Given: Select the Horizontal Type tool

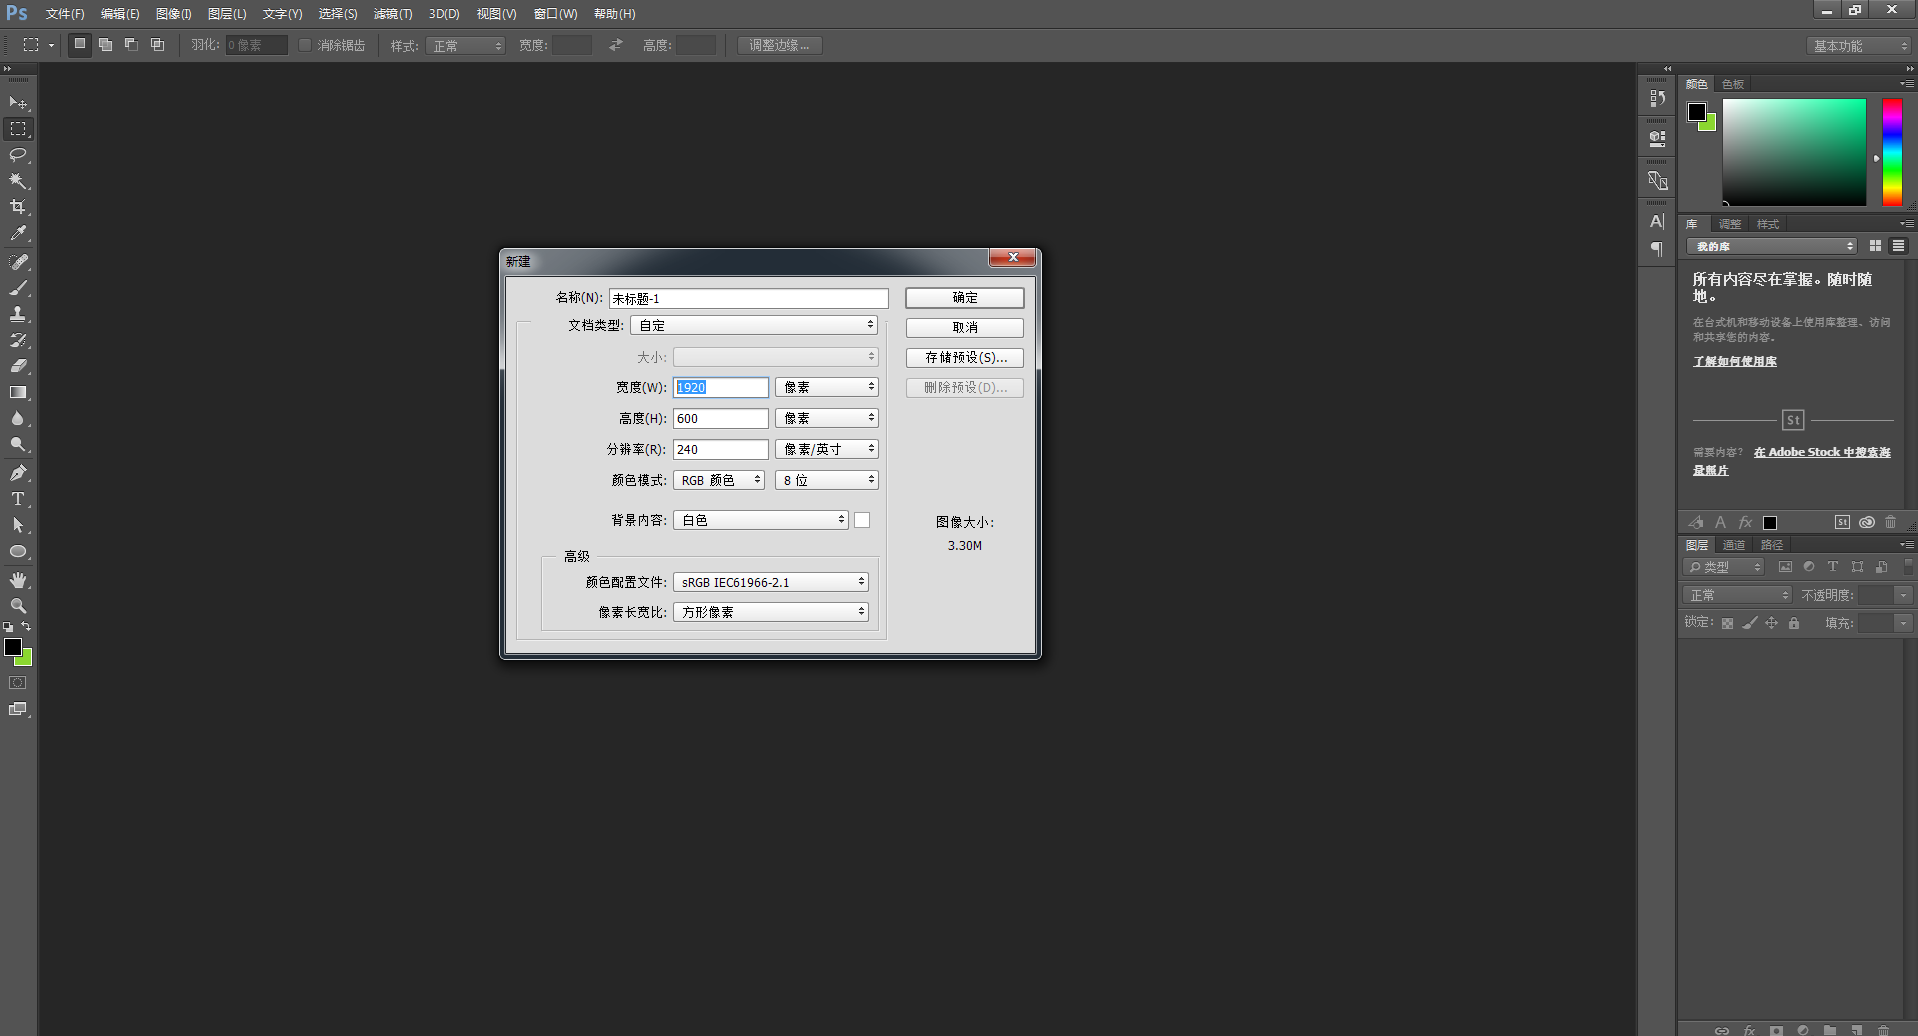Looking at the screenshot, I should (18, 499).
